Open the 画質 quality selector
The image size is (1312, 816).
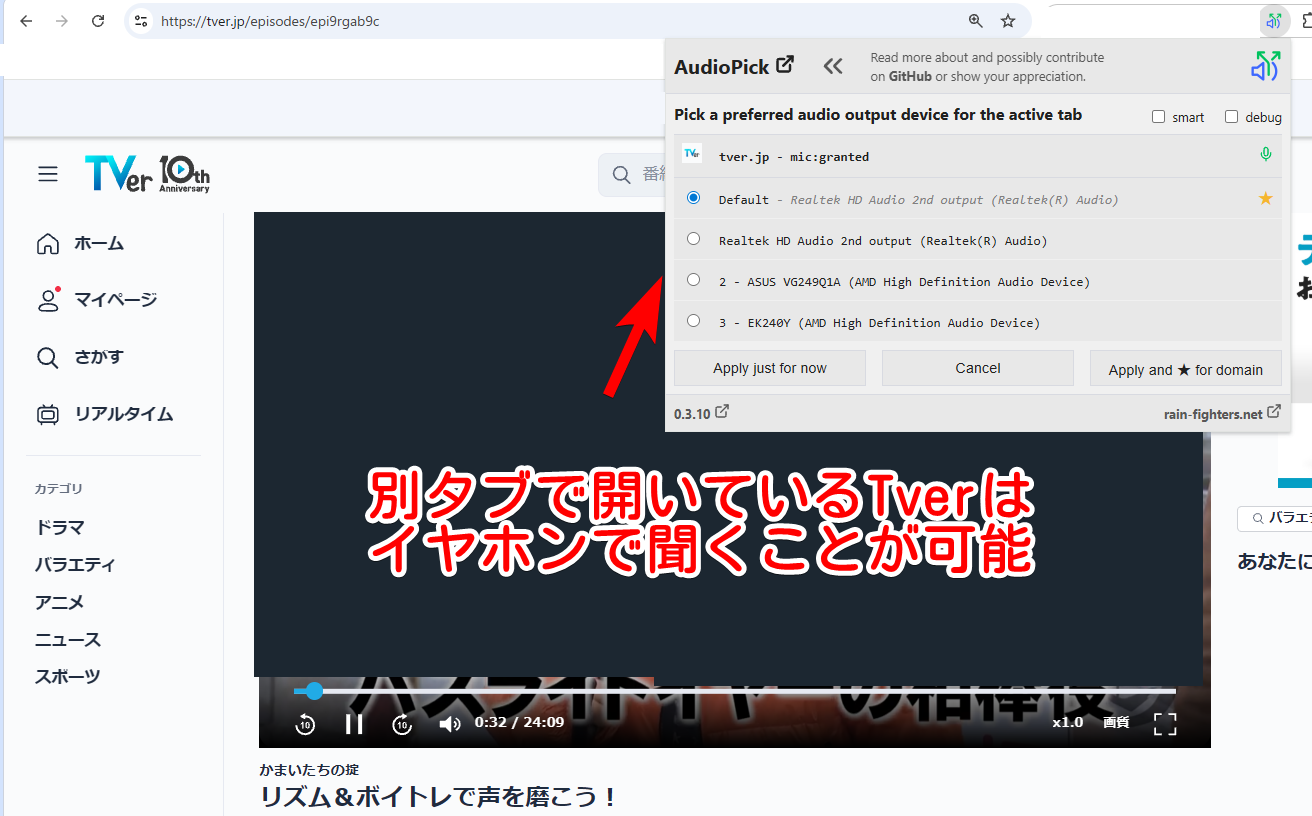(1115, 722)
